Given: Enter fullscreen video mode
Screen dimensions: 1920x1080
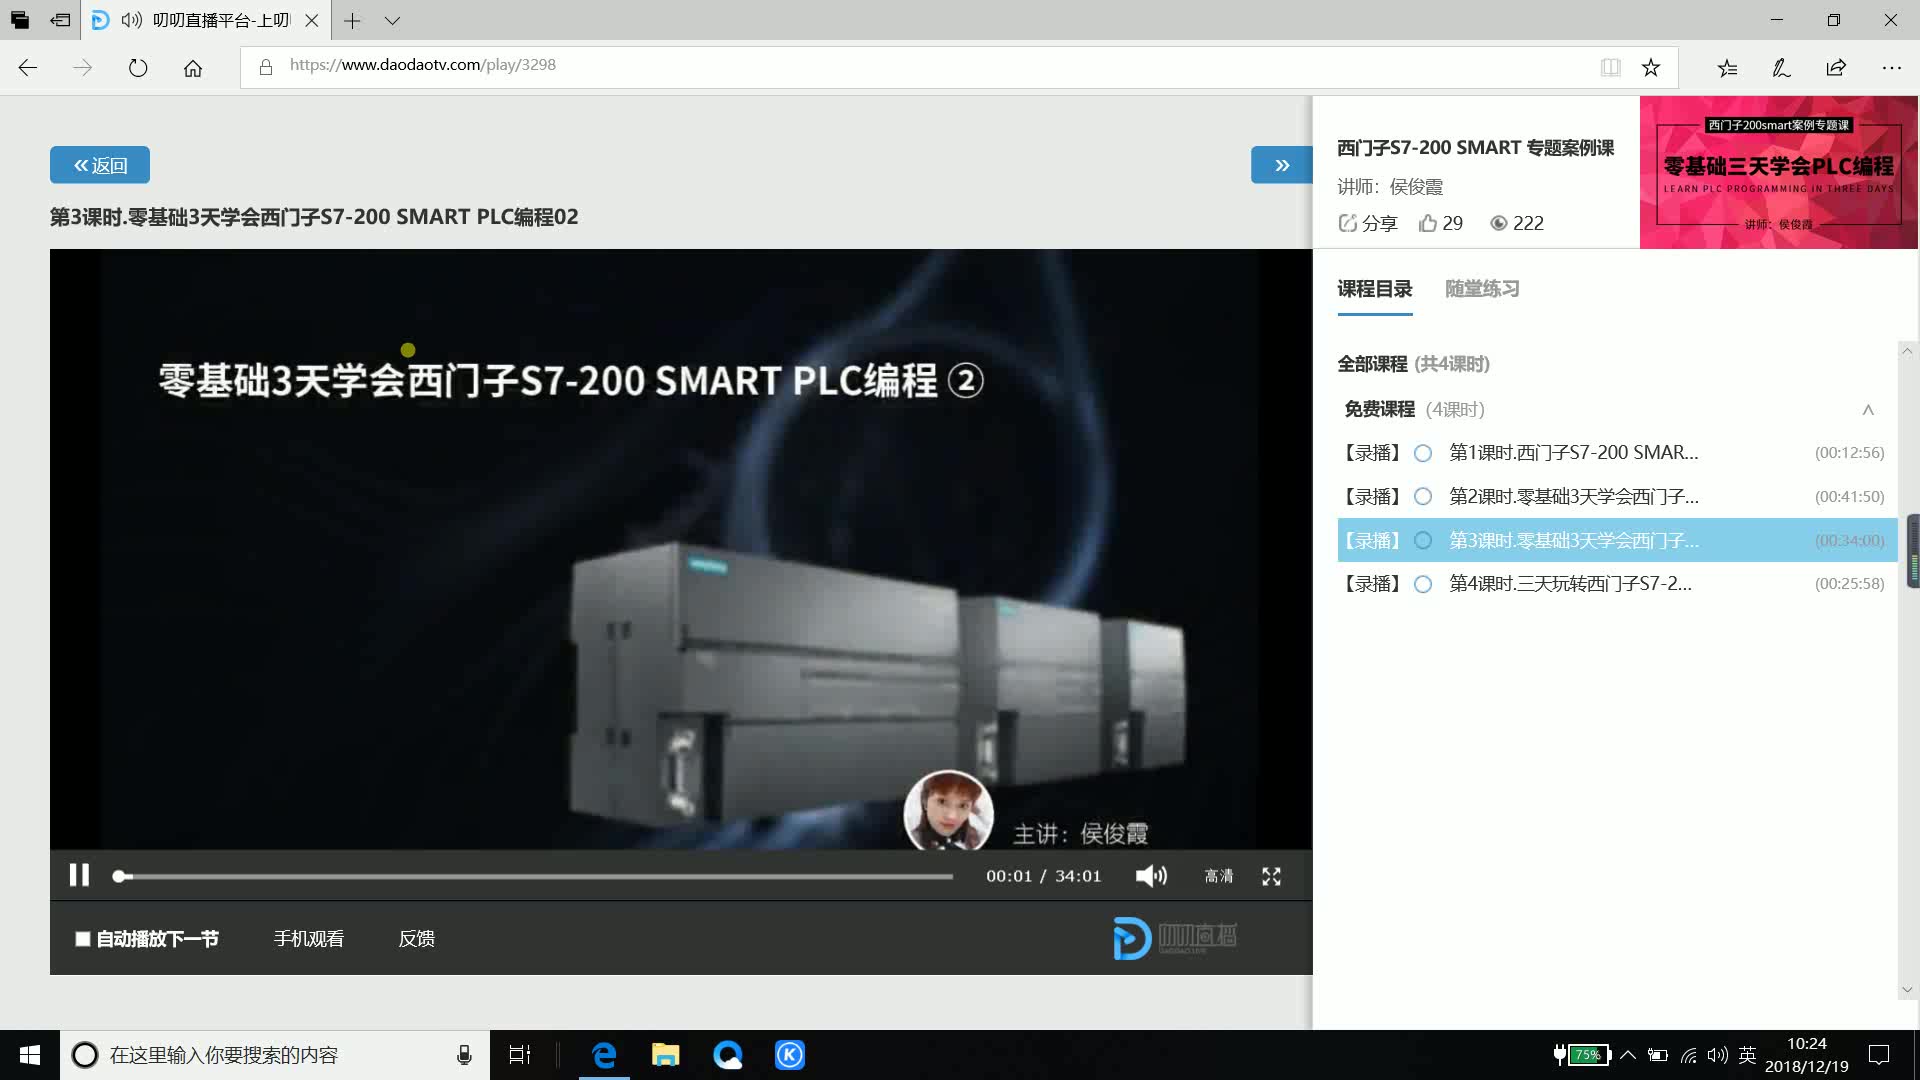Looking at the screenshot, I should [x=1271, y=876].
